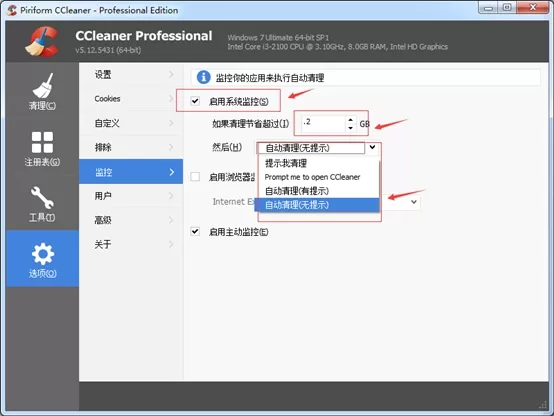Decrease GB threshold with down arrow
This screenshot has width=554, height=416.
pos(350,128)
